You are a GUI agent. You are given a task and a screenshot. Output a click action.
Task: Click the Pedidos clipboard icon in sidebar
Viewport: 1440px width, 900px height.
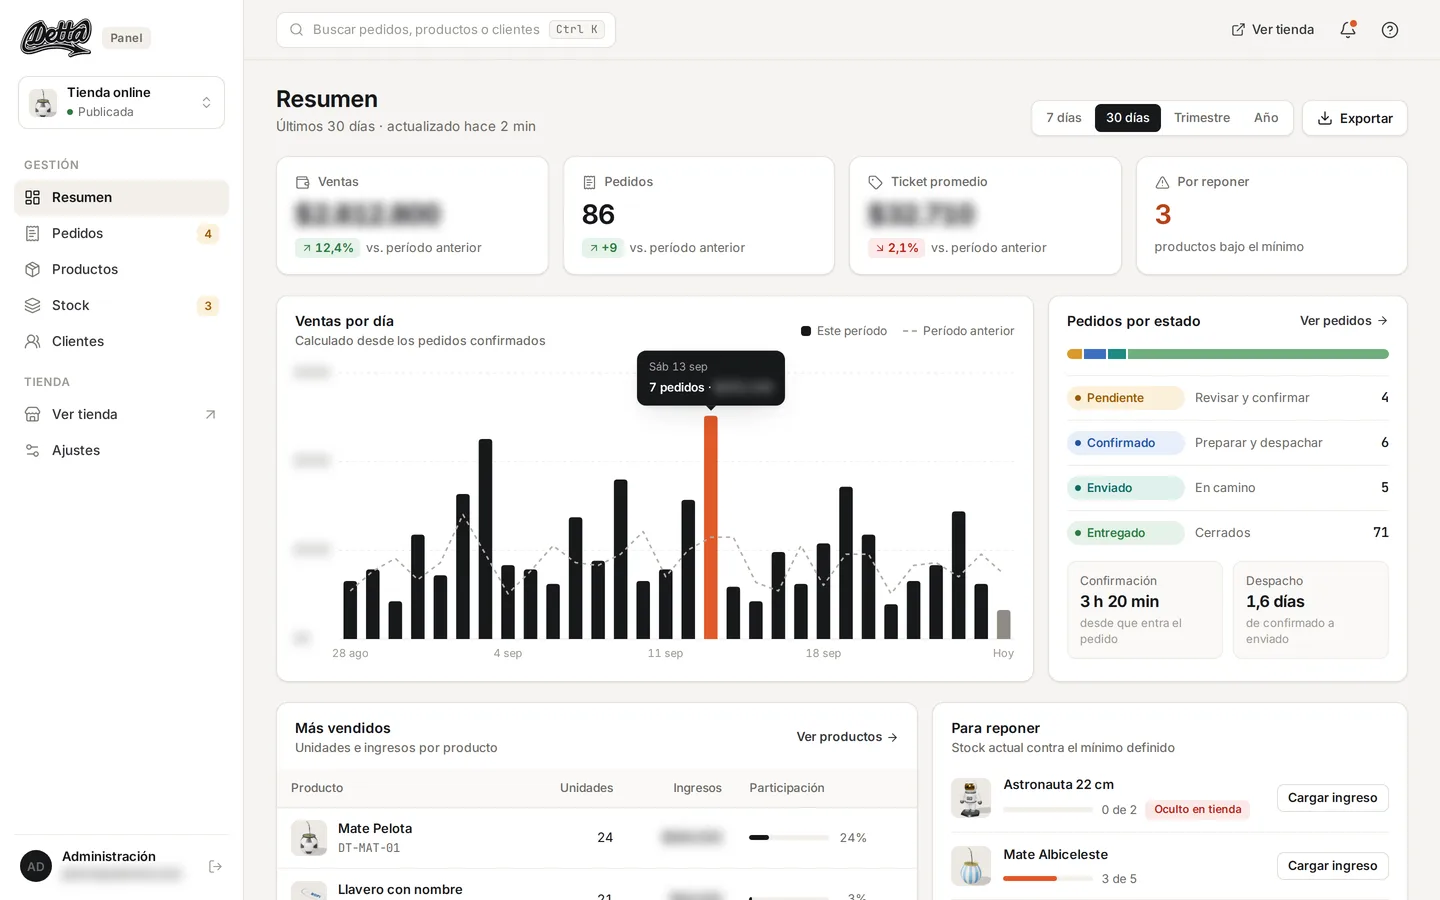click(x=33, y=234)
